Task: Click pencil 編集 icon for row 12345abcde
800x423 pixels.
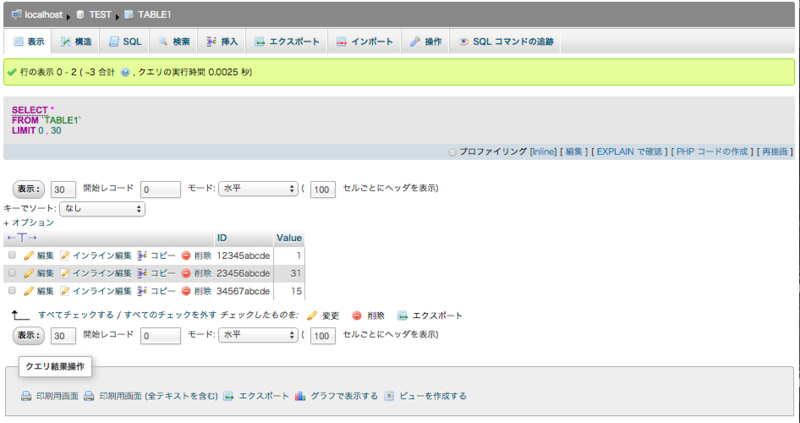Action: [x=29, y=256]
